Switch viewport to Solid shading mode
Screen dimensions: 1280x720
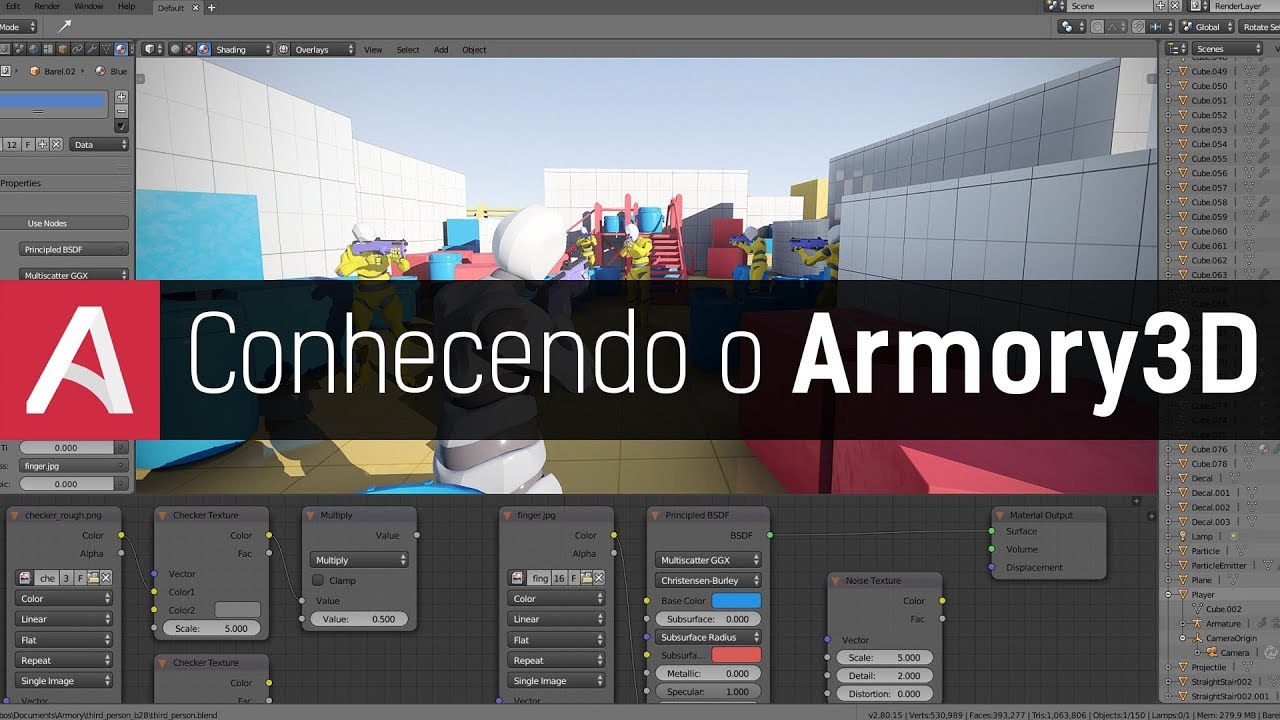click(x=175, y=49)
